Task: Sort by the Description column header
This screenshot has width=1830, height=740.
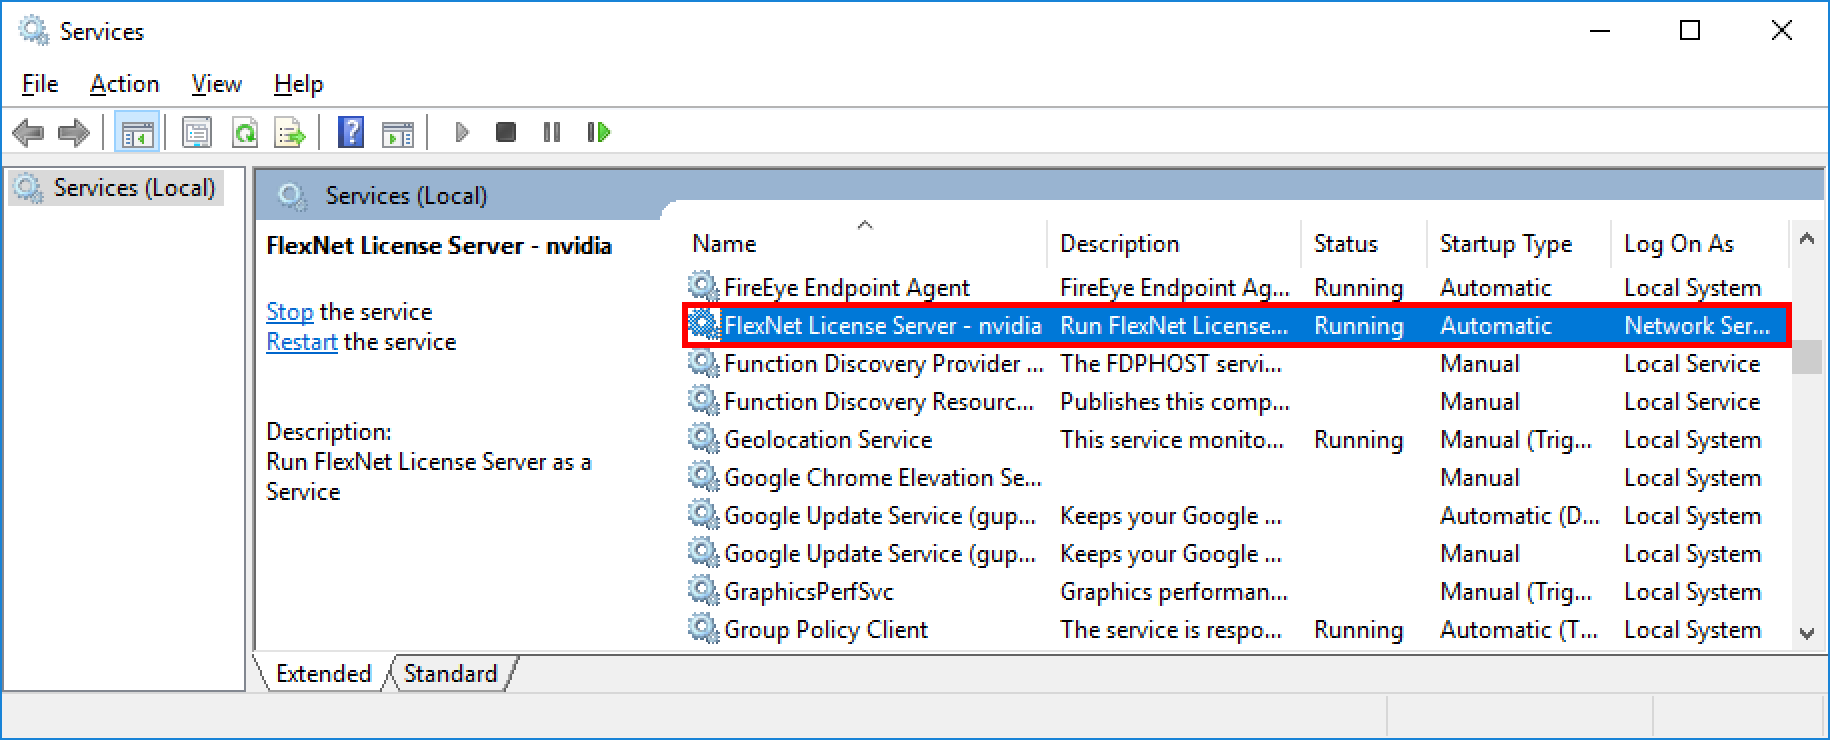Action: coord(1174,243)
